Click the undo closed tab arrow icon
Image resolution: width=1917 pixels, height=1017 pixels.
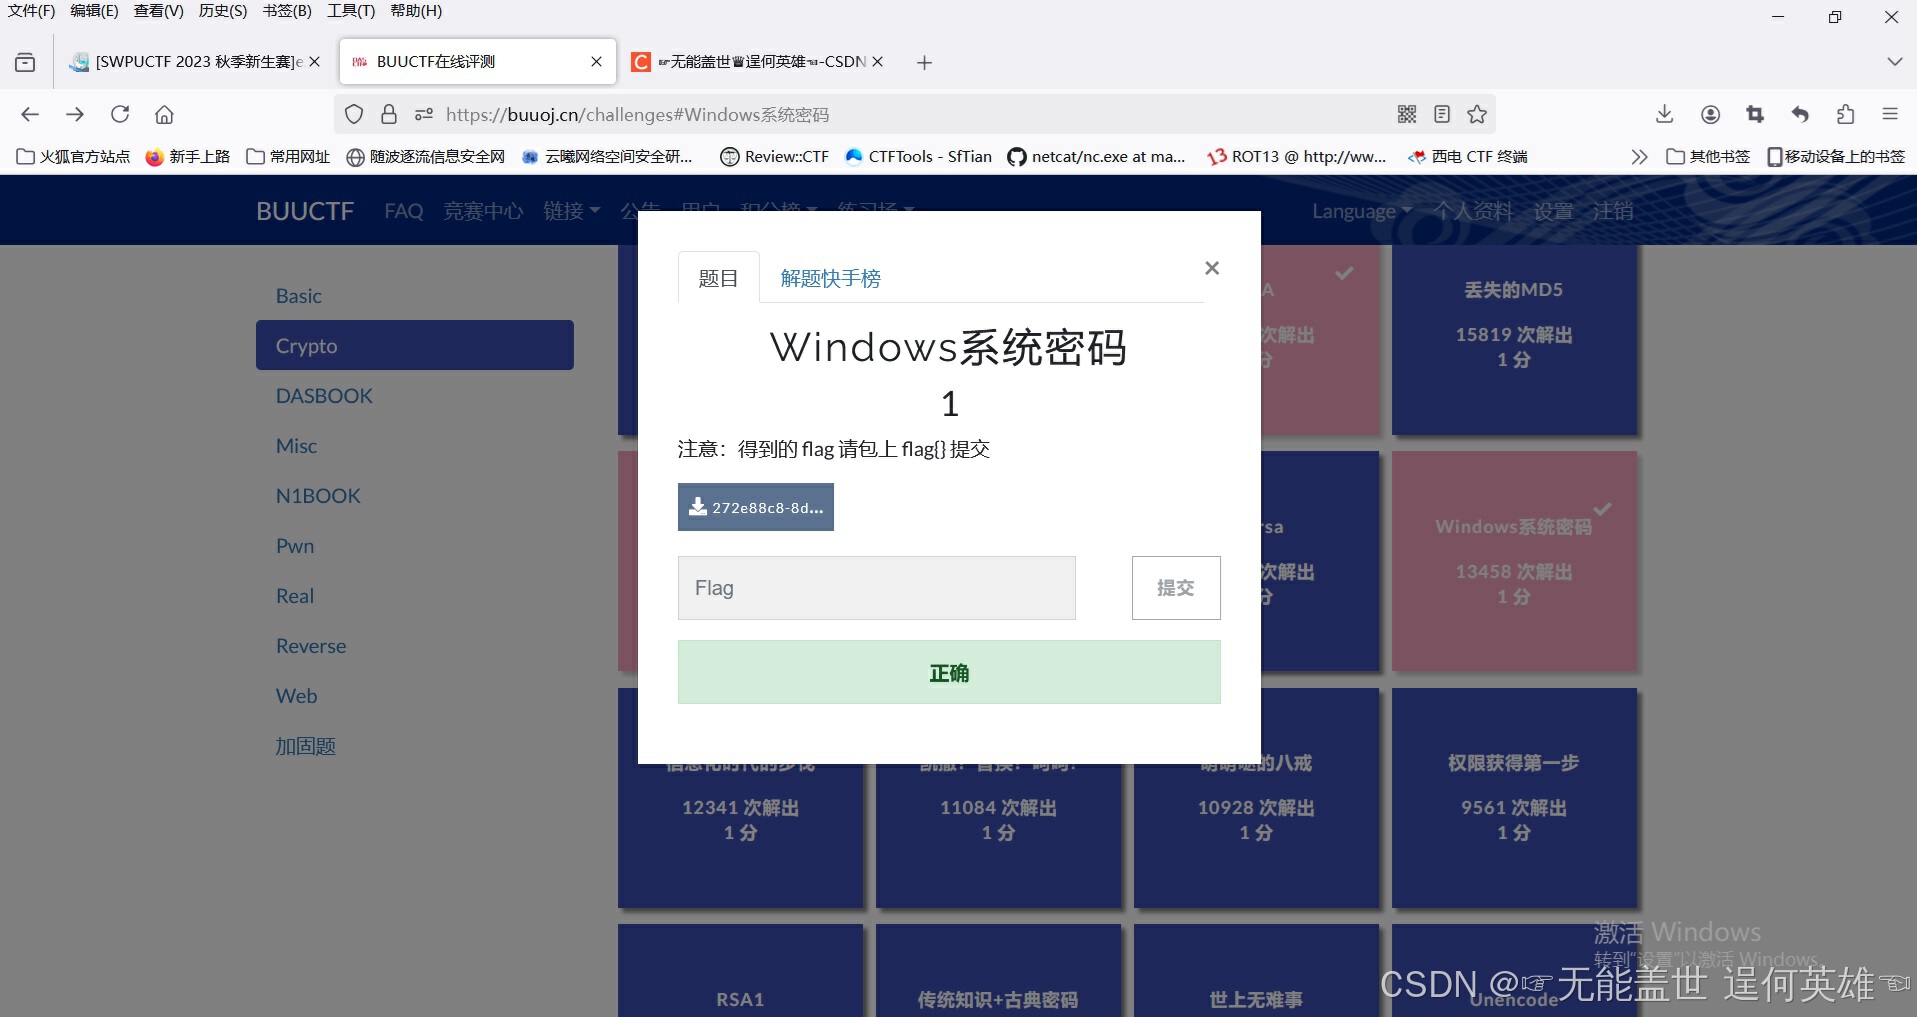[1800, 114]
